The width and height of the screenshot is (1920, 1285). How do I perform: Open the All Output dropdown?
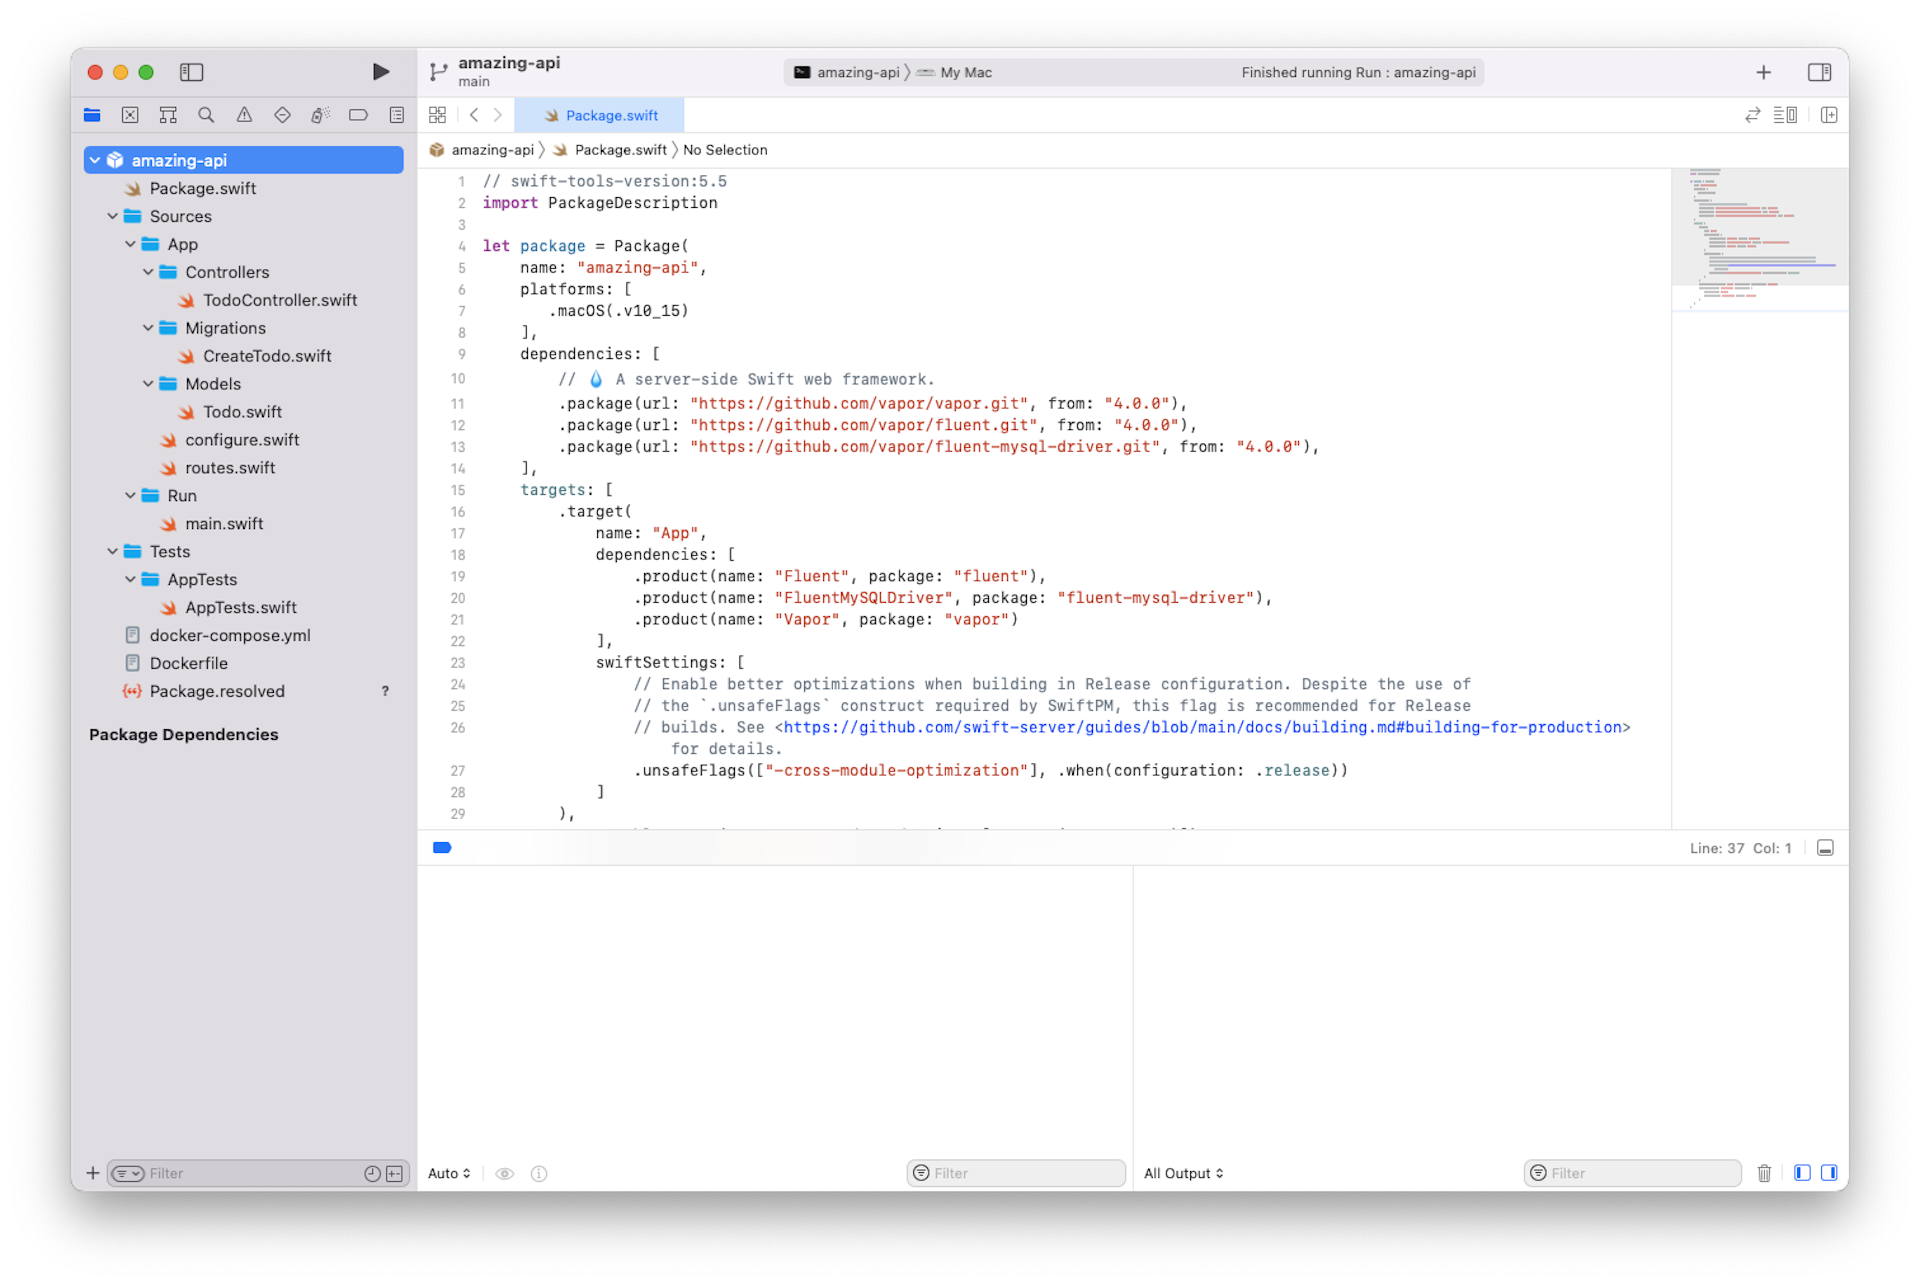pyautogui.click(x=1183, y=1173)
